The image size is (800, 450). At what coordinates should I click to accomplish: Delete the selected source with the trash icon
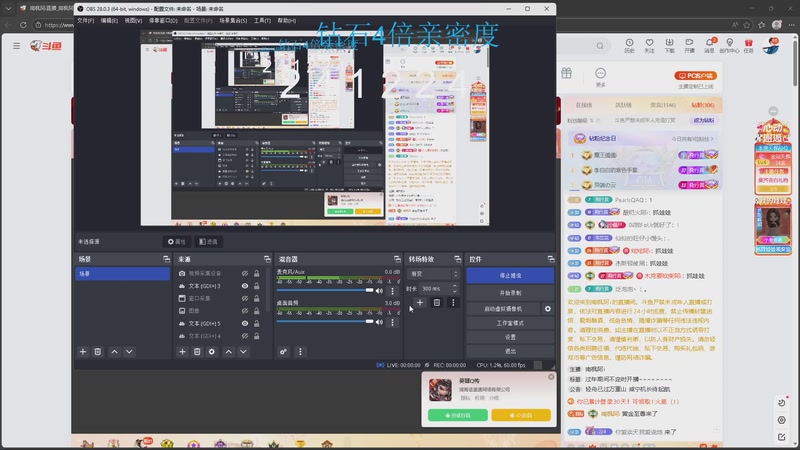coord(197,352)
